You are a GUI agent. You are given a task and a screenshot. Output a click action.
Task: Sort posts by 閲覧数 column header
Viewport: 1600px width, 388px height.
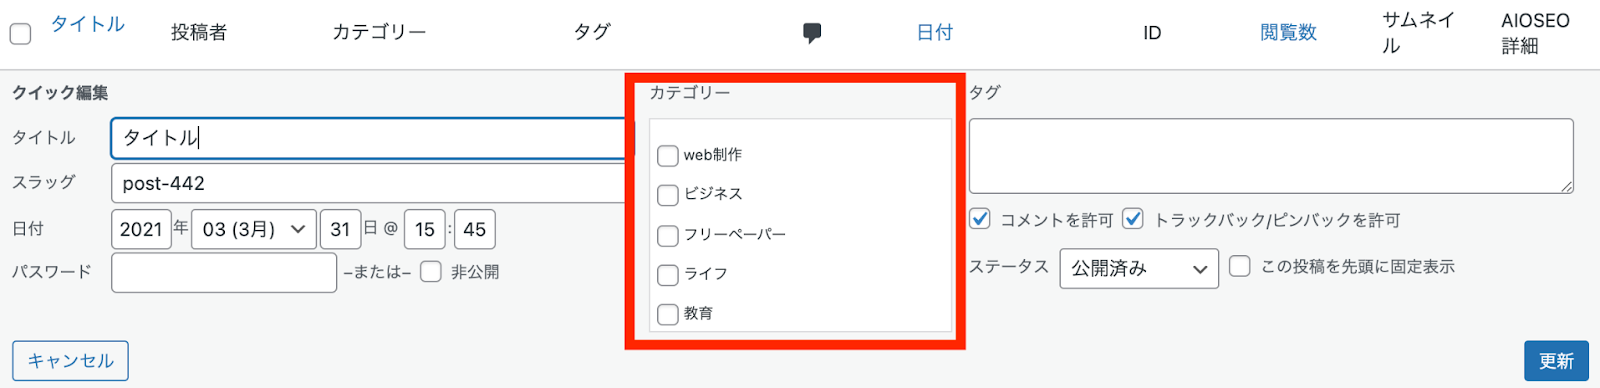[x=1288, y=32]
